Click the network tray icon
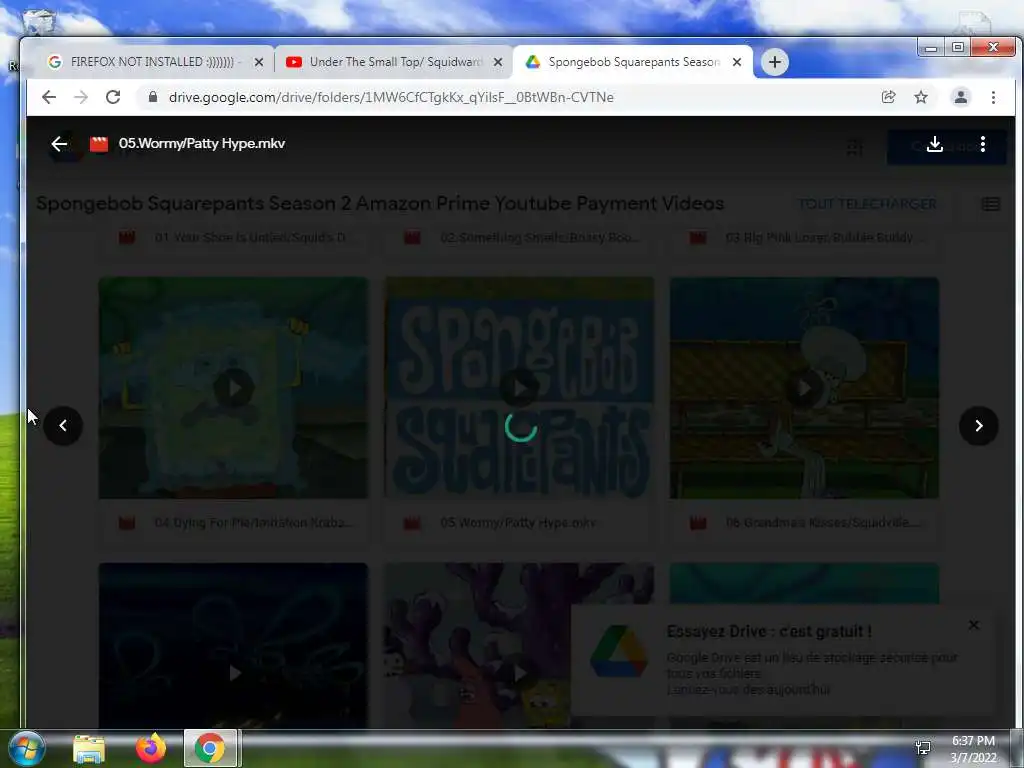The image size is (1024, 768). pos(923,748)
